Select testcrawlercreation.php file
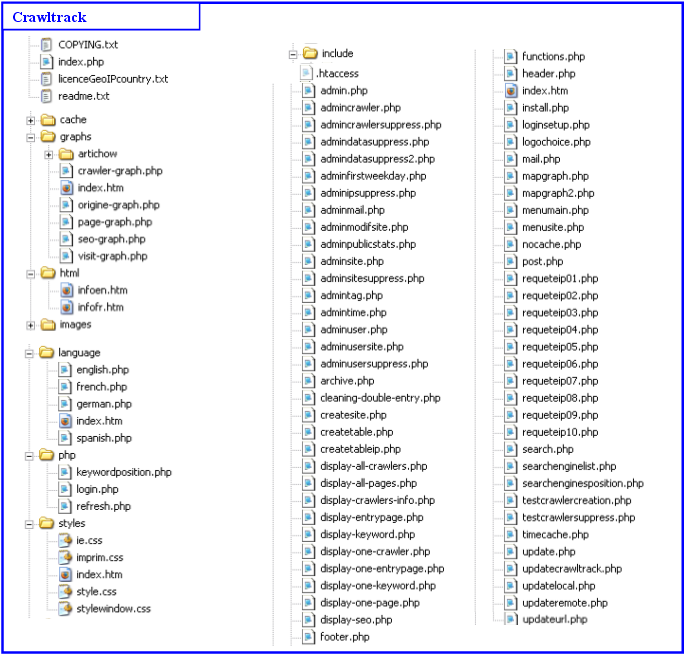685x656 pixels. 576,501
